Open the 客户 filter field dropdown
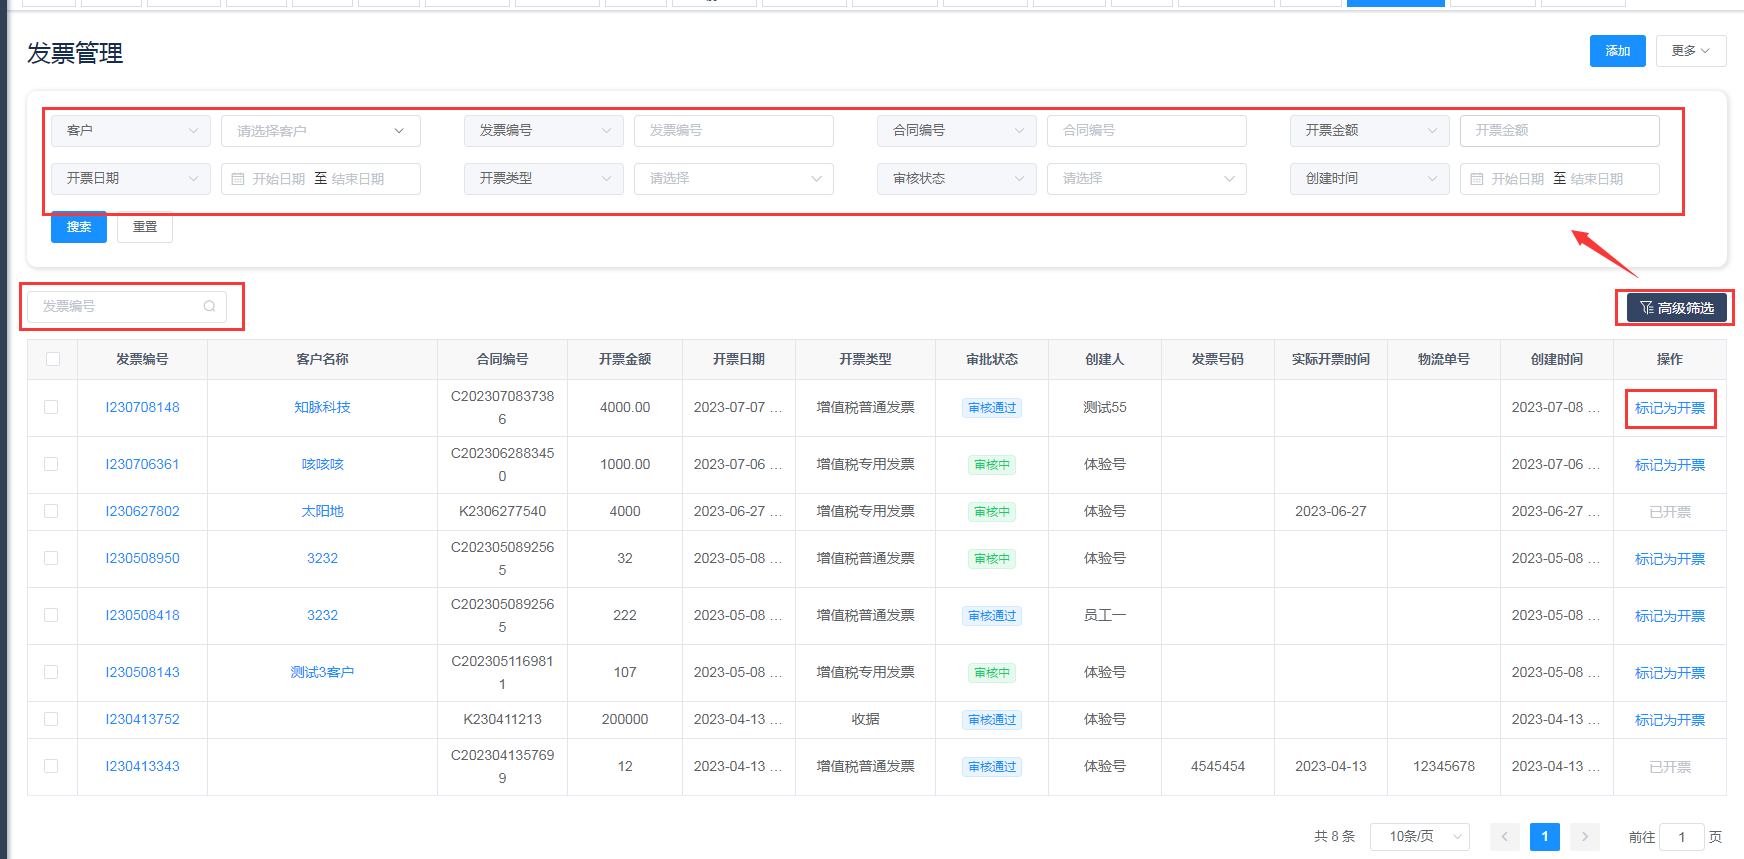1744x859 pixels. pos(131,131)
